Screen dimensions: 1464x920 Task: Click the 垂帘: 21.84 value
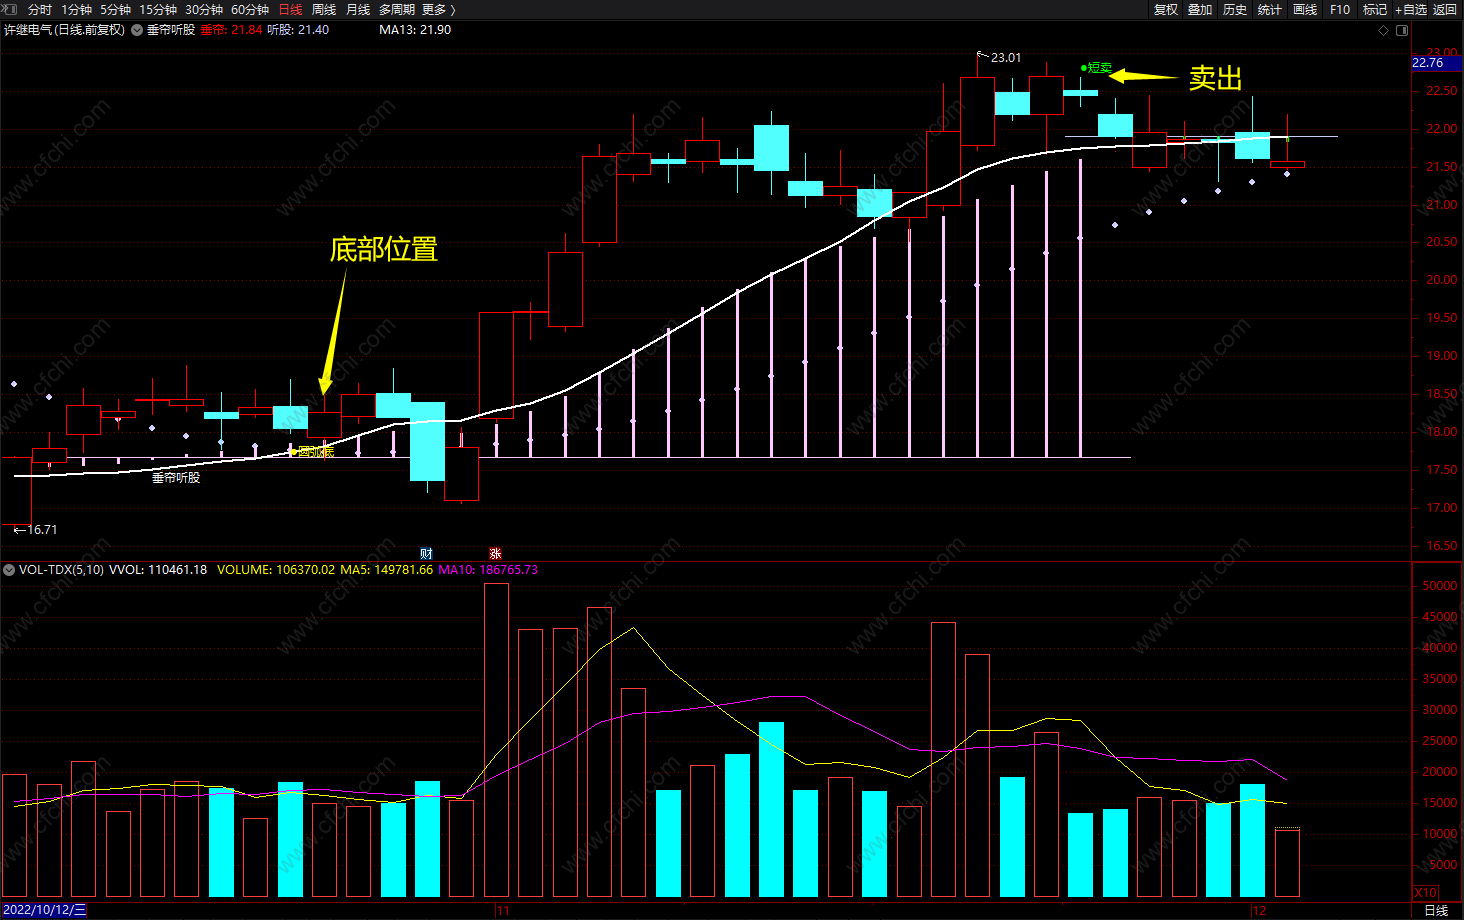click(231, 30)
